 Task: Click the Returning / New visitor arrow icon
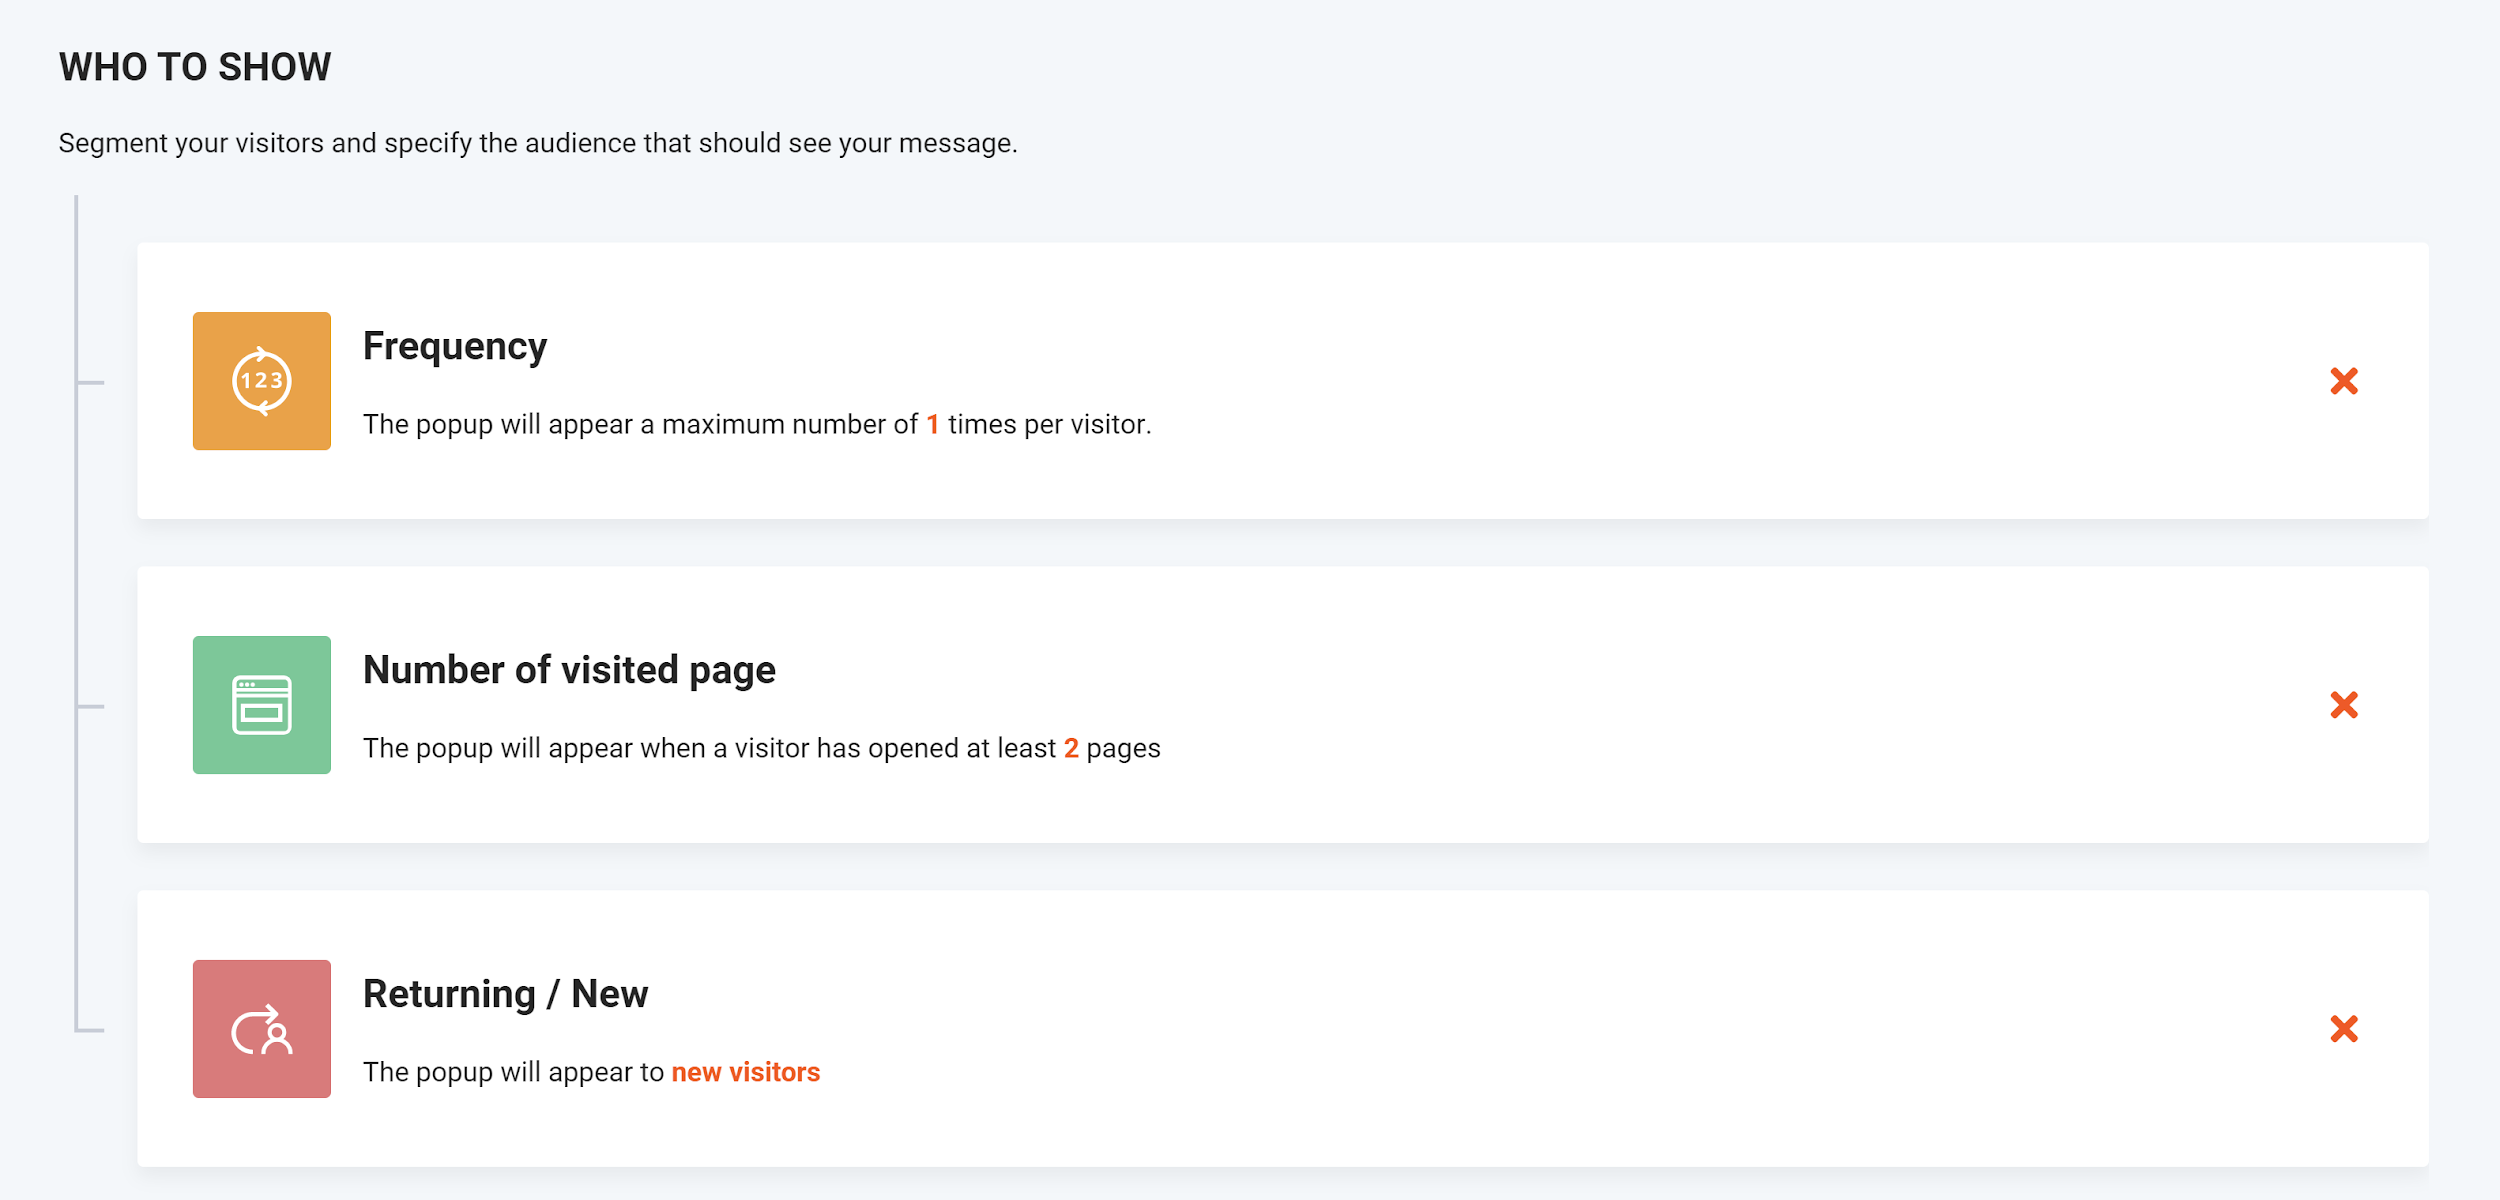coord(261,1028)
